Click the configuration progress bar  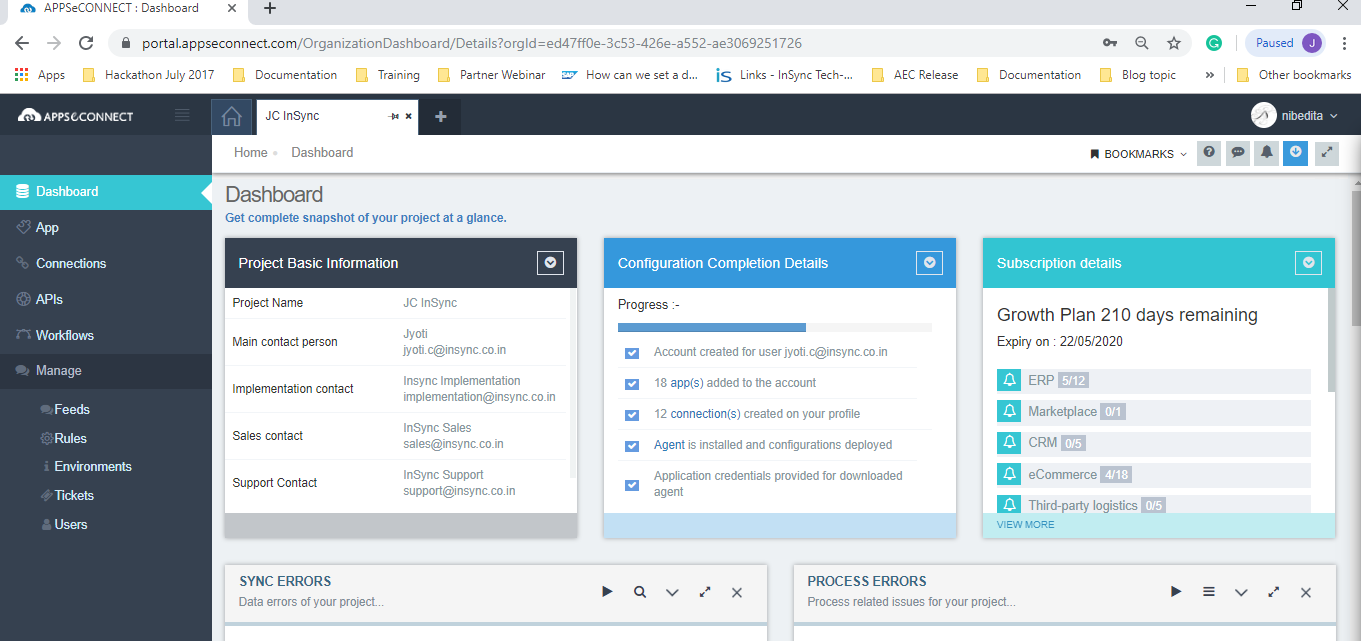tap(775, 327)
